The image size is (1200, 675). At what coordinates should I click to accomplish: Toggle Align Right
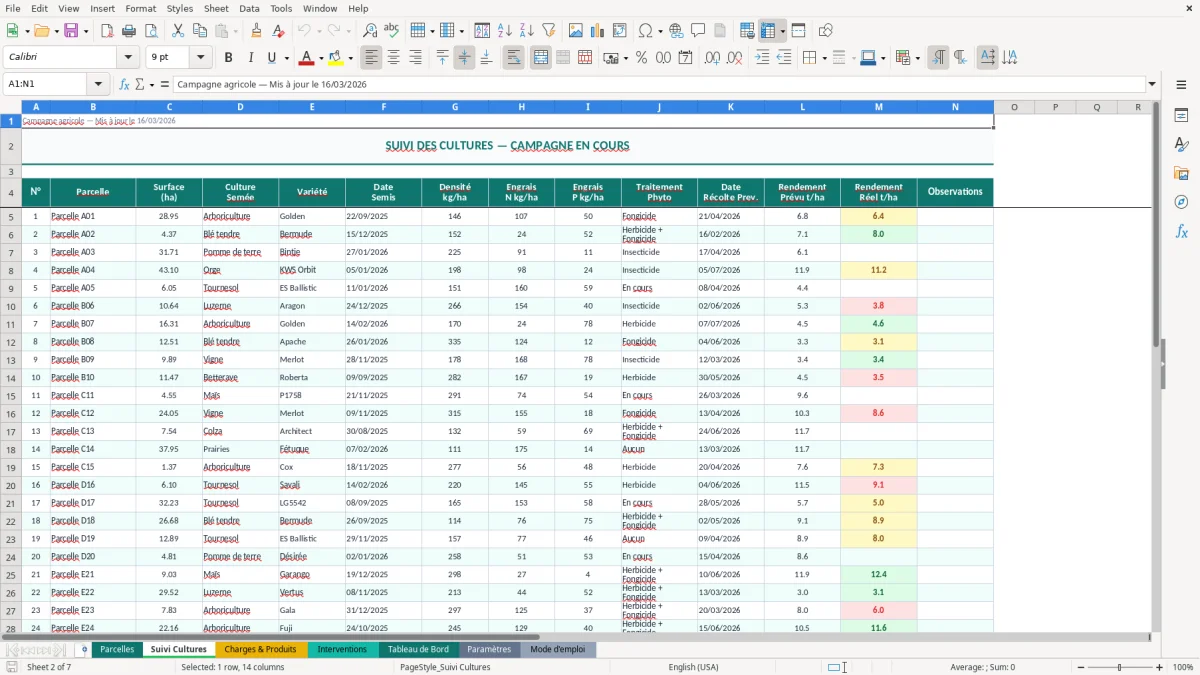pos(415,58)
